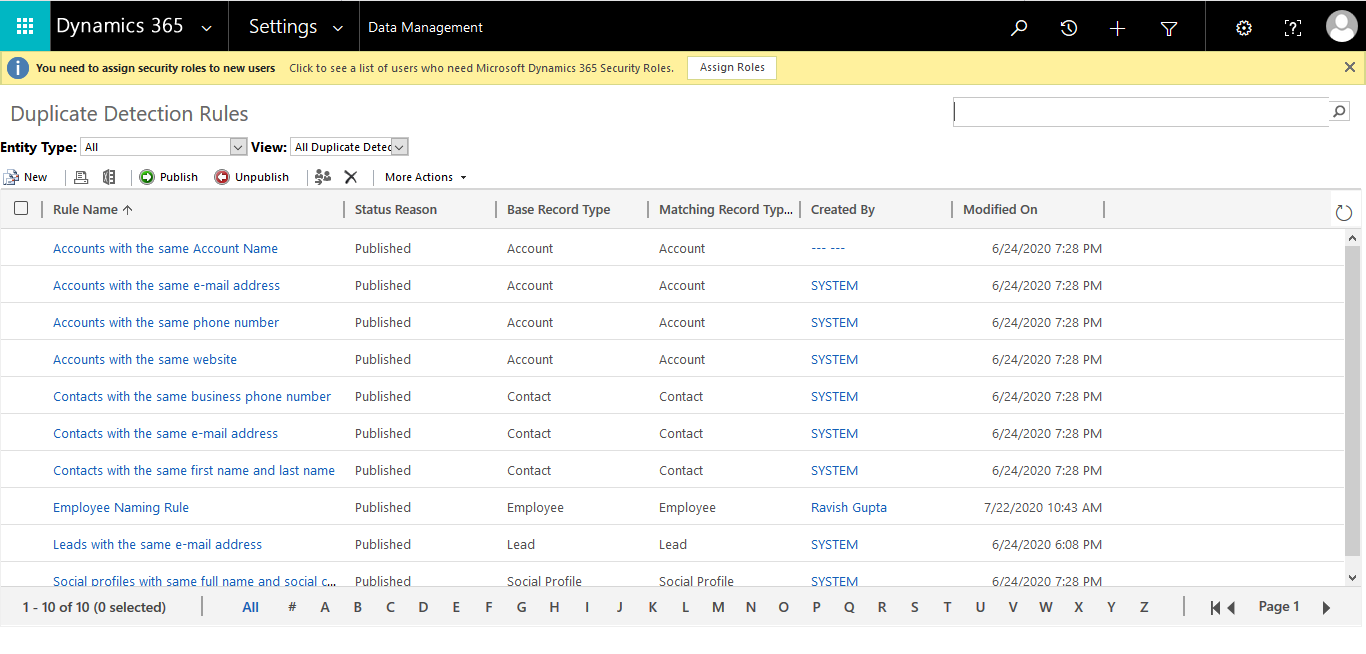Click the vertical scrollbar of the grid
The width and height of the screenshot is (1366, 654).
pos(1352,400)
